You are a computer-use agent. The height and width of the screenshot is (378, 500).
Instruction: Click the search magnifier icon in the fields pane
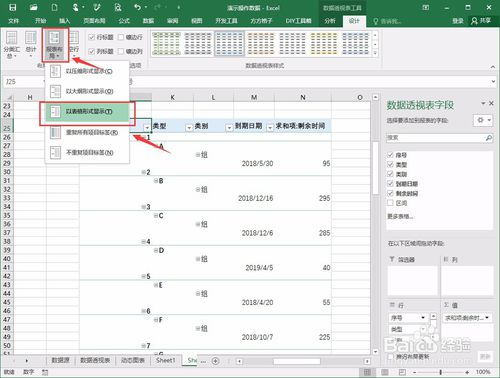click(489, 137)
